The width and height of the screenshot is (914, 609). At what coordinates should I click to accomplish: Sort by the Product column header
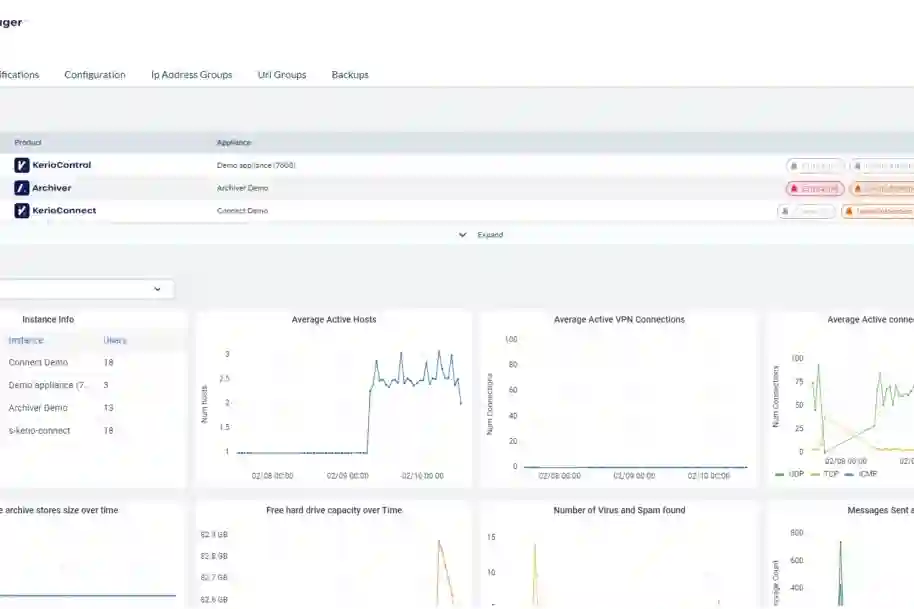click(28, 142)
